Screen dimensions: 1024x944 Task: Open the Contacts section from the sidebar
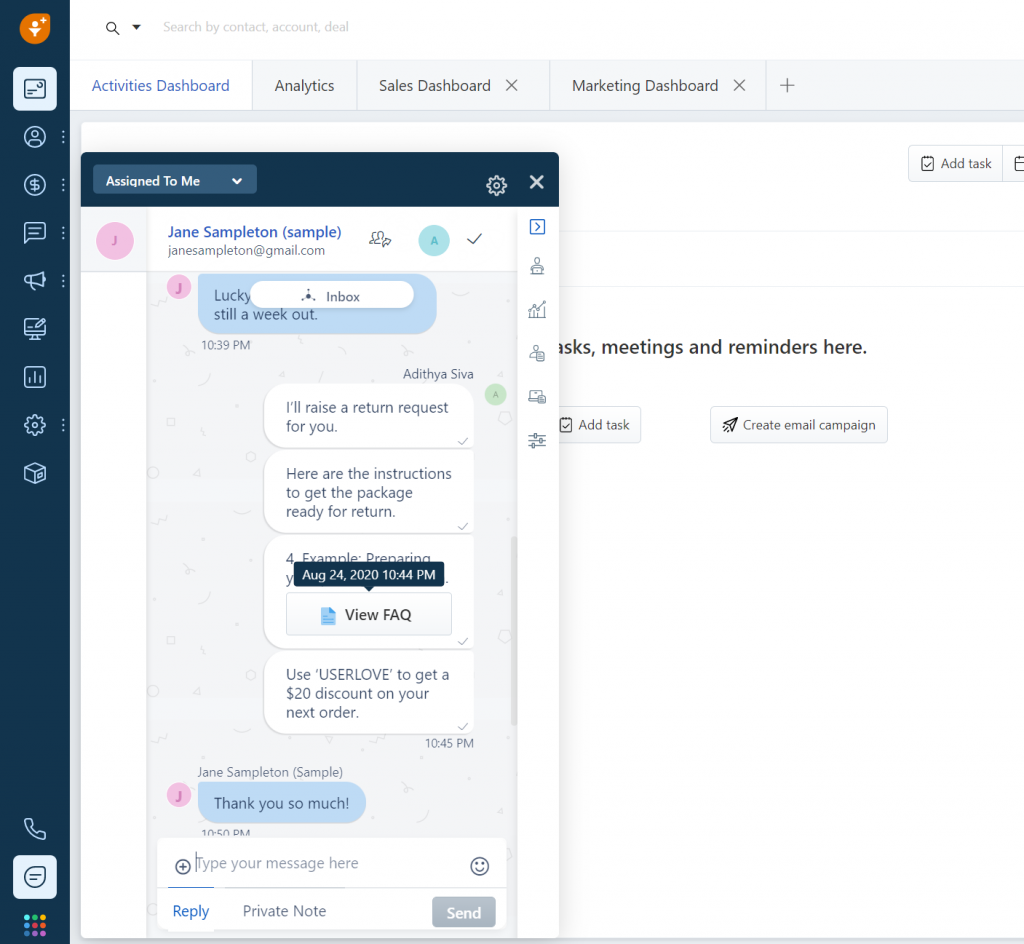[x=35, y=137]
